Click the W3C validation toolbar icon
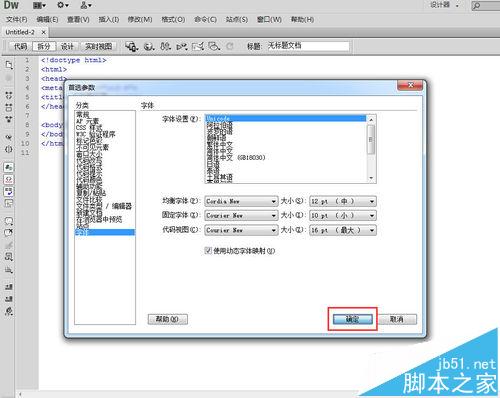 click(x=182, y=46)
